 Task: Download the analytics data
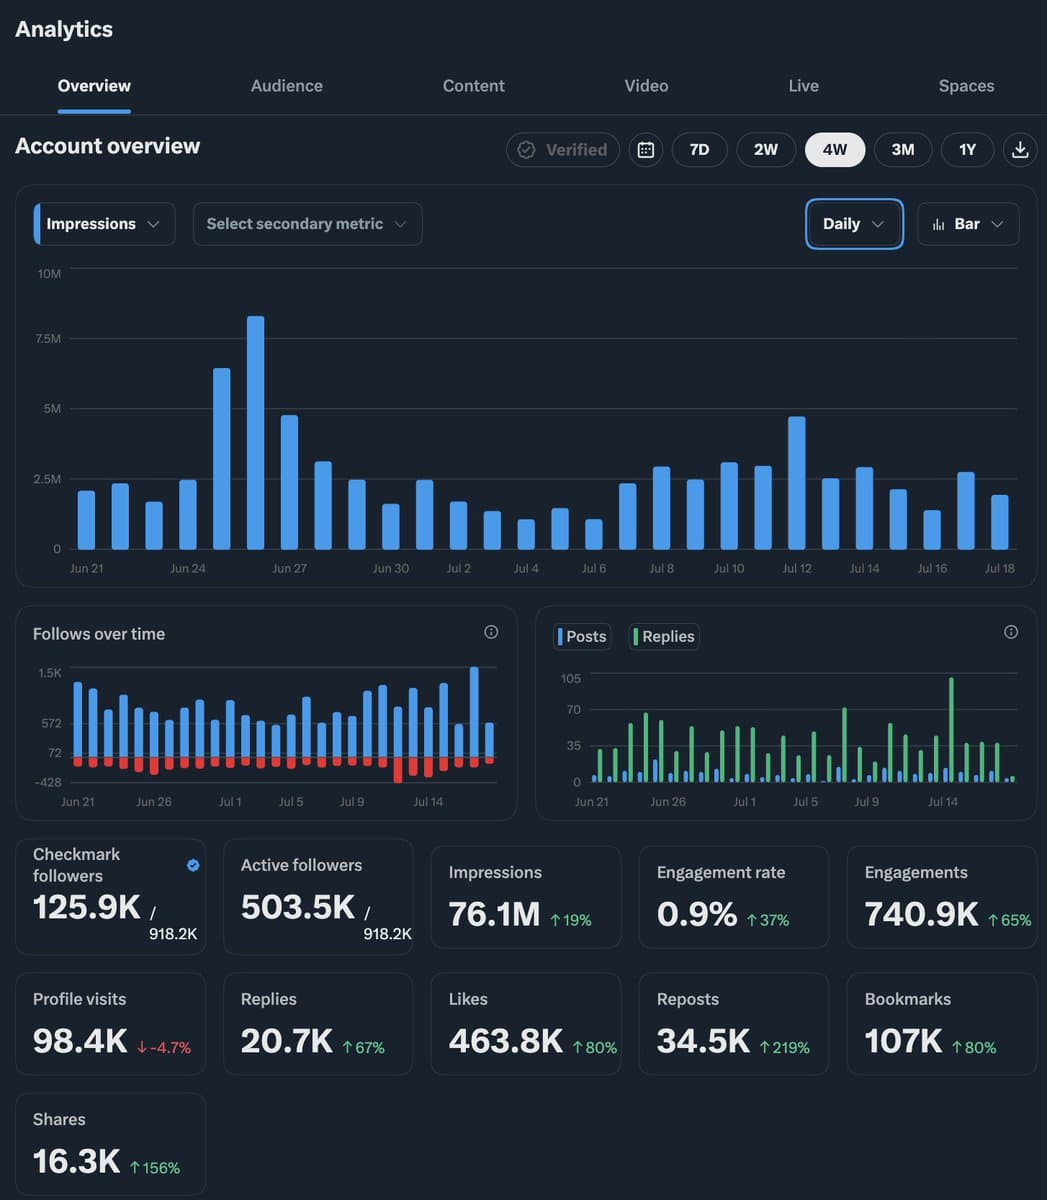(1020, 150)
